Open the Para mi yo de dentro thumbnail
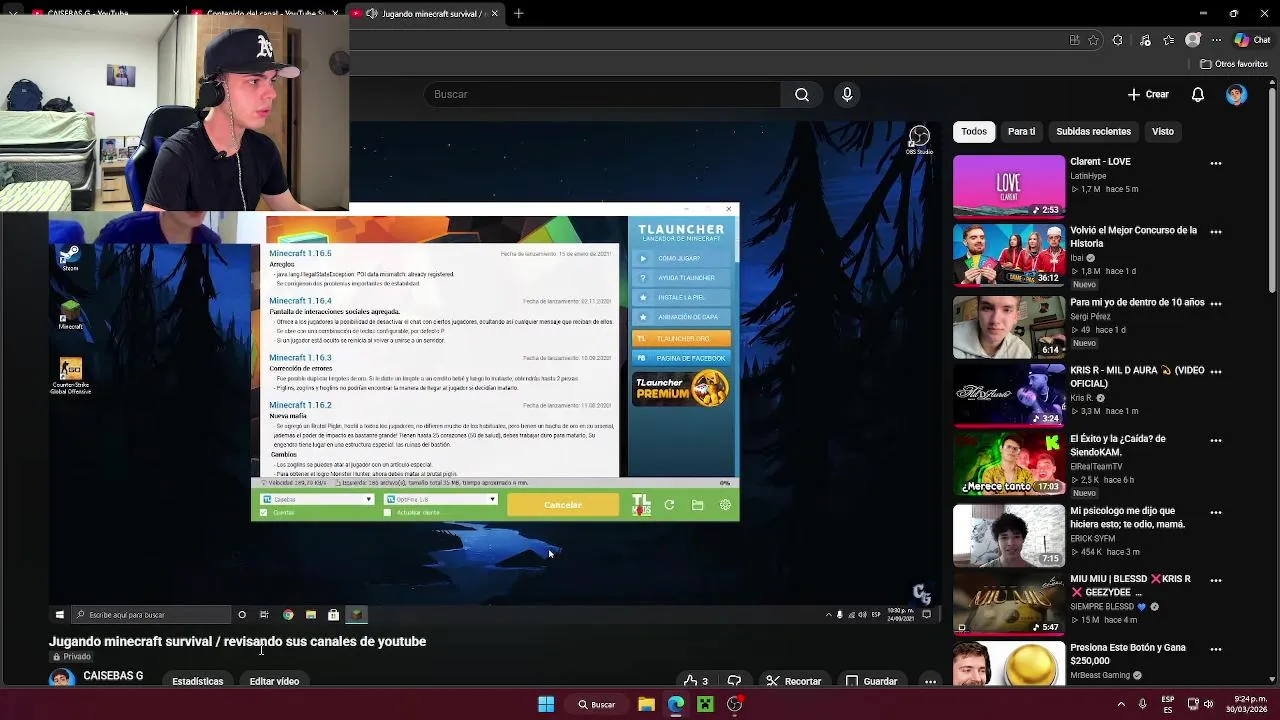The image size is (1280, 720). (x=1009, y=327)
